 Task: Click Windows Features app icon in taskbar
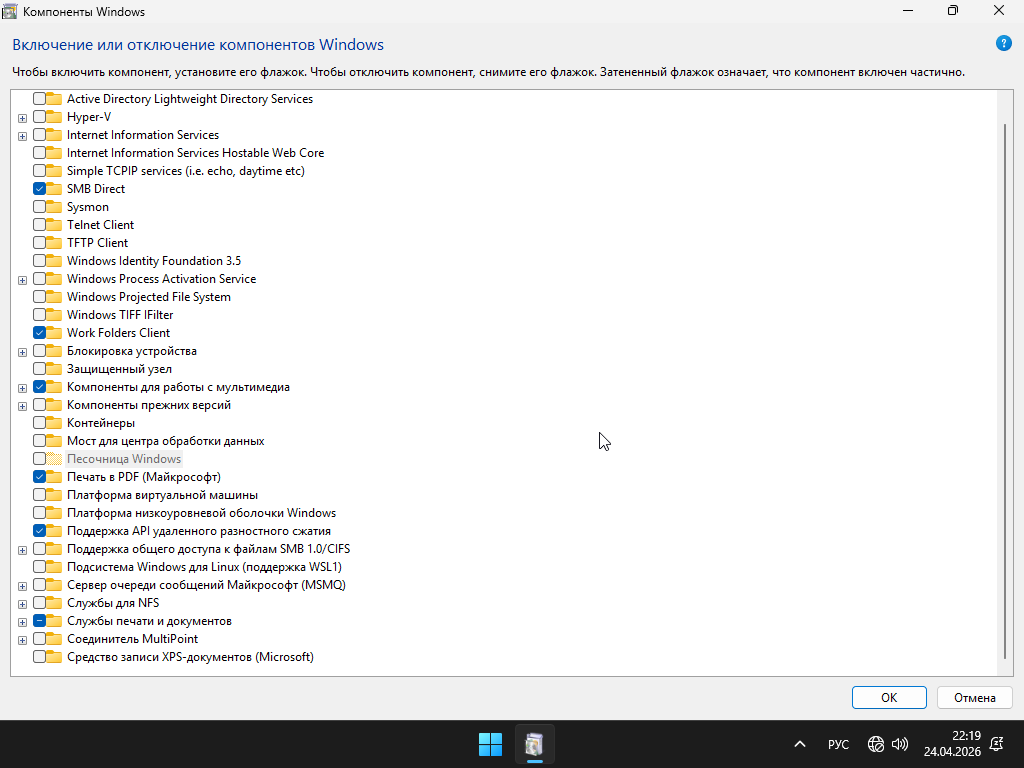point(534,744)
